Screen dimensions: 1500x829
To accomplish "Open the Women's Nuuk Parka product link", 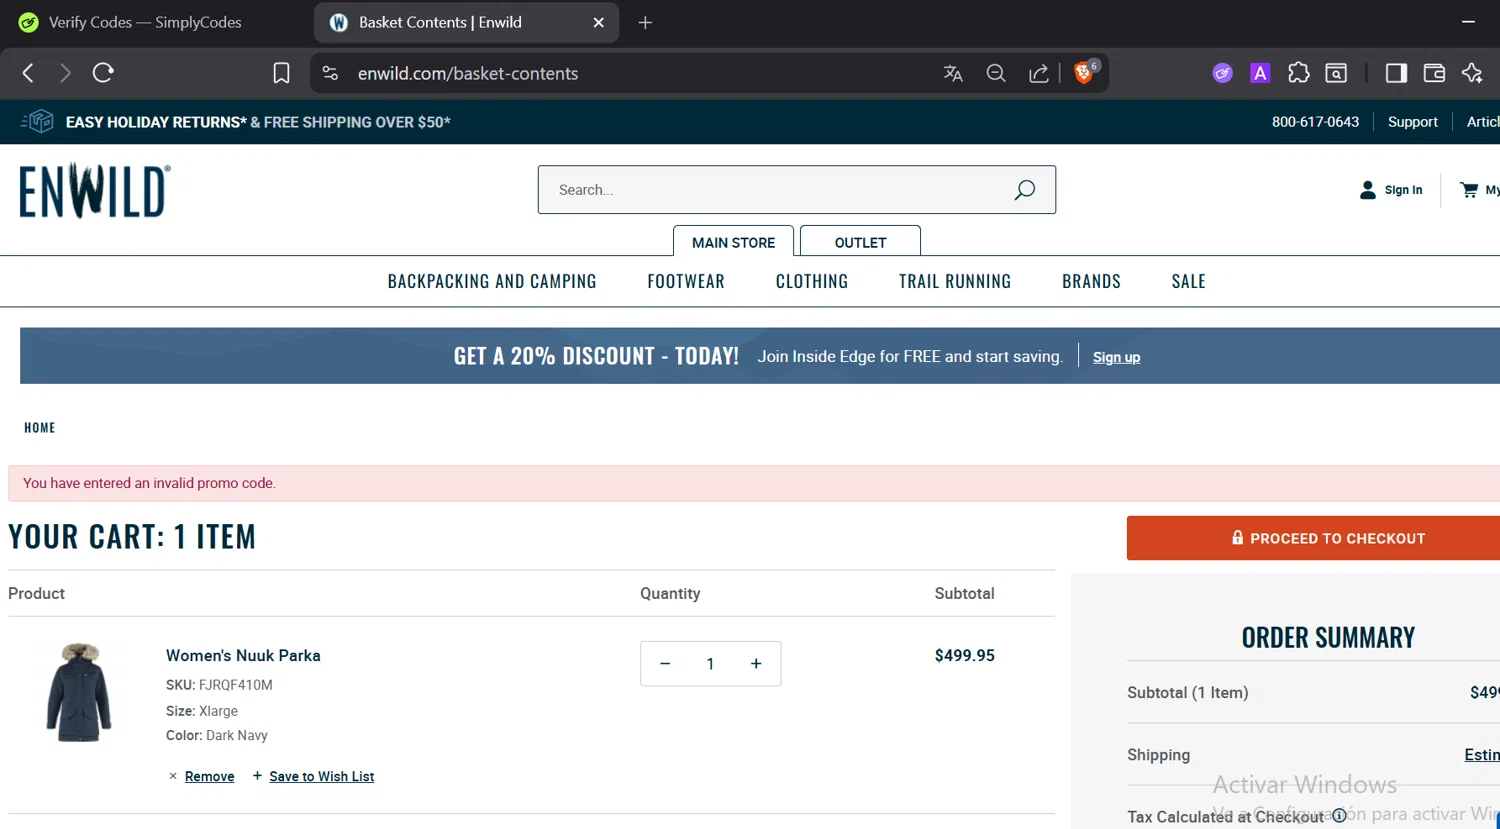I will 243,655.
